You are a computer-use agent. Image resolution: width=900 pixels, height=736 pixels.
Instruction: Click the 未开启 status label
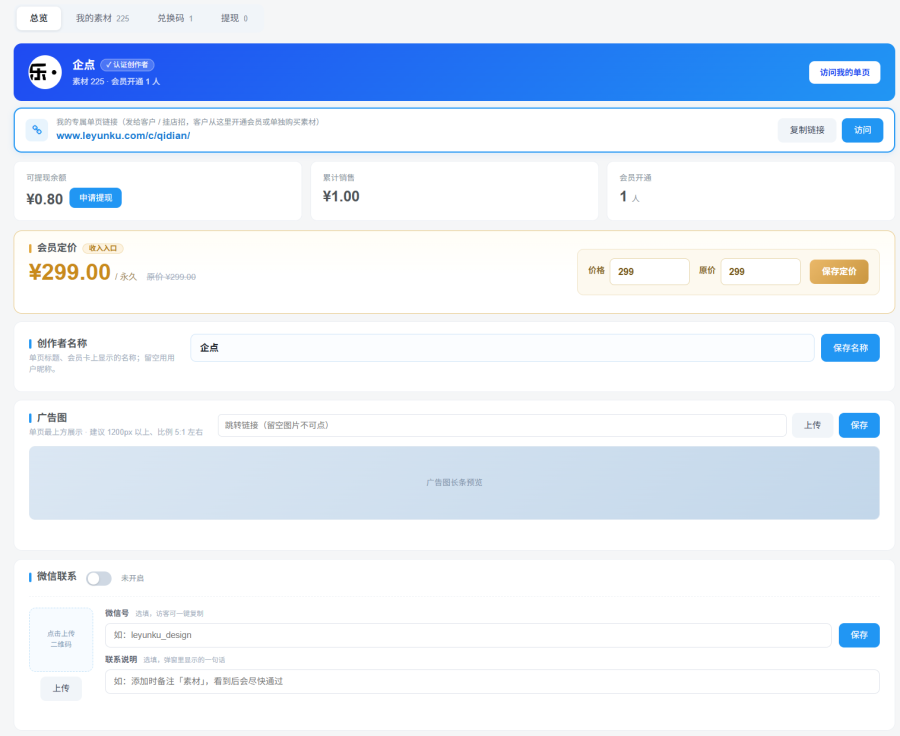(x=132, y=578)
